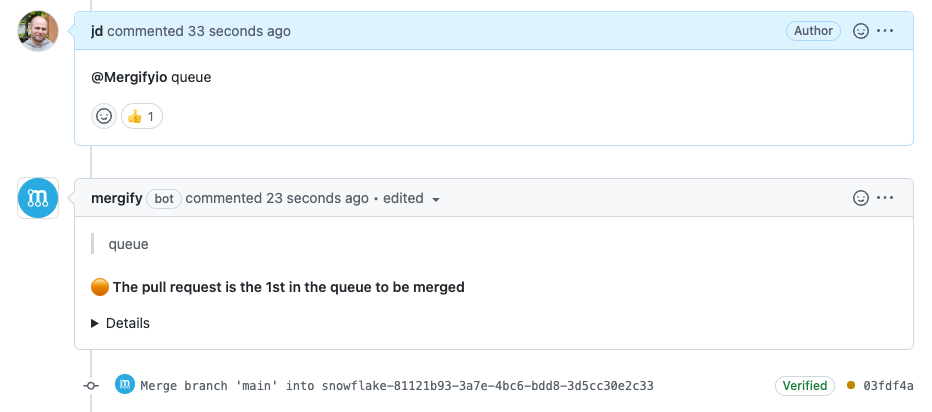This screenshot has height=412, width=932.
Task: Open the jd username link
Action: tap(97, 31)
